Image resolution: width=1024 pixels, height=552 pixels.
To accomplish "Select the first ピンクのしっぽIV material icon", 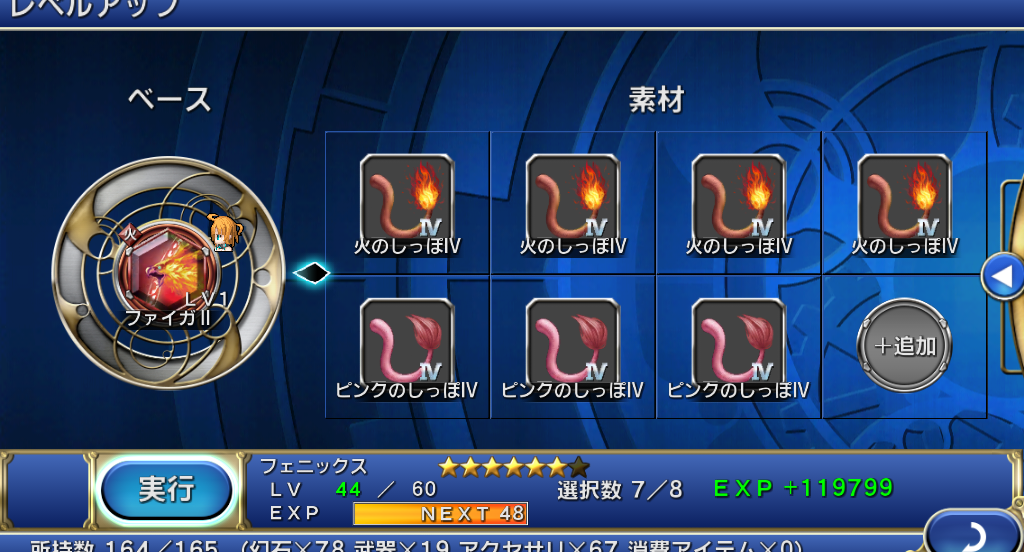I will [407, 343].
